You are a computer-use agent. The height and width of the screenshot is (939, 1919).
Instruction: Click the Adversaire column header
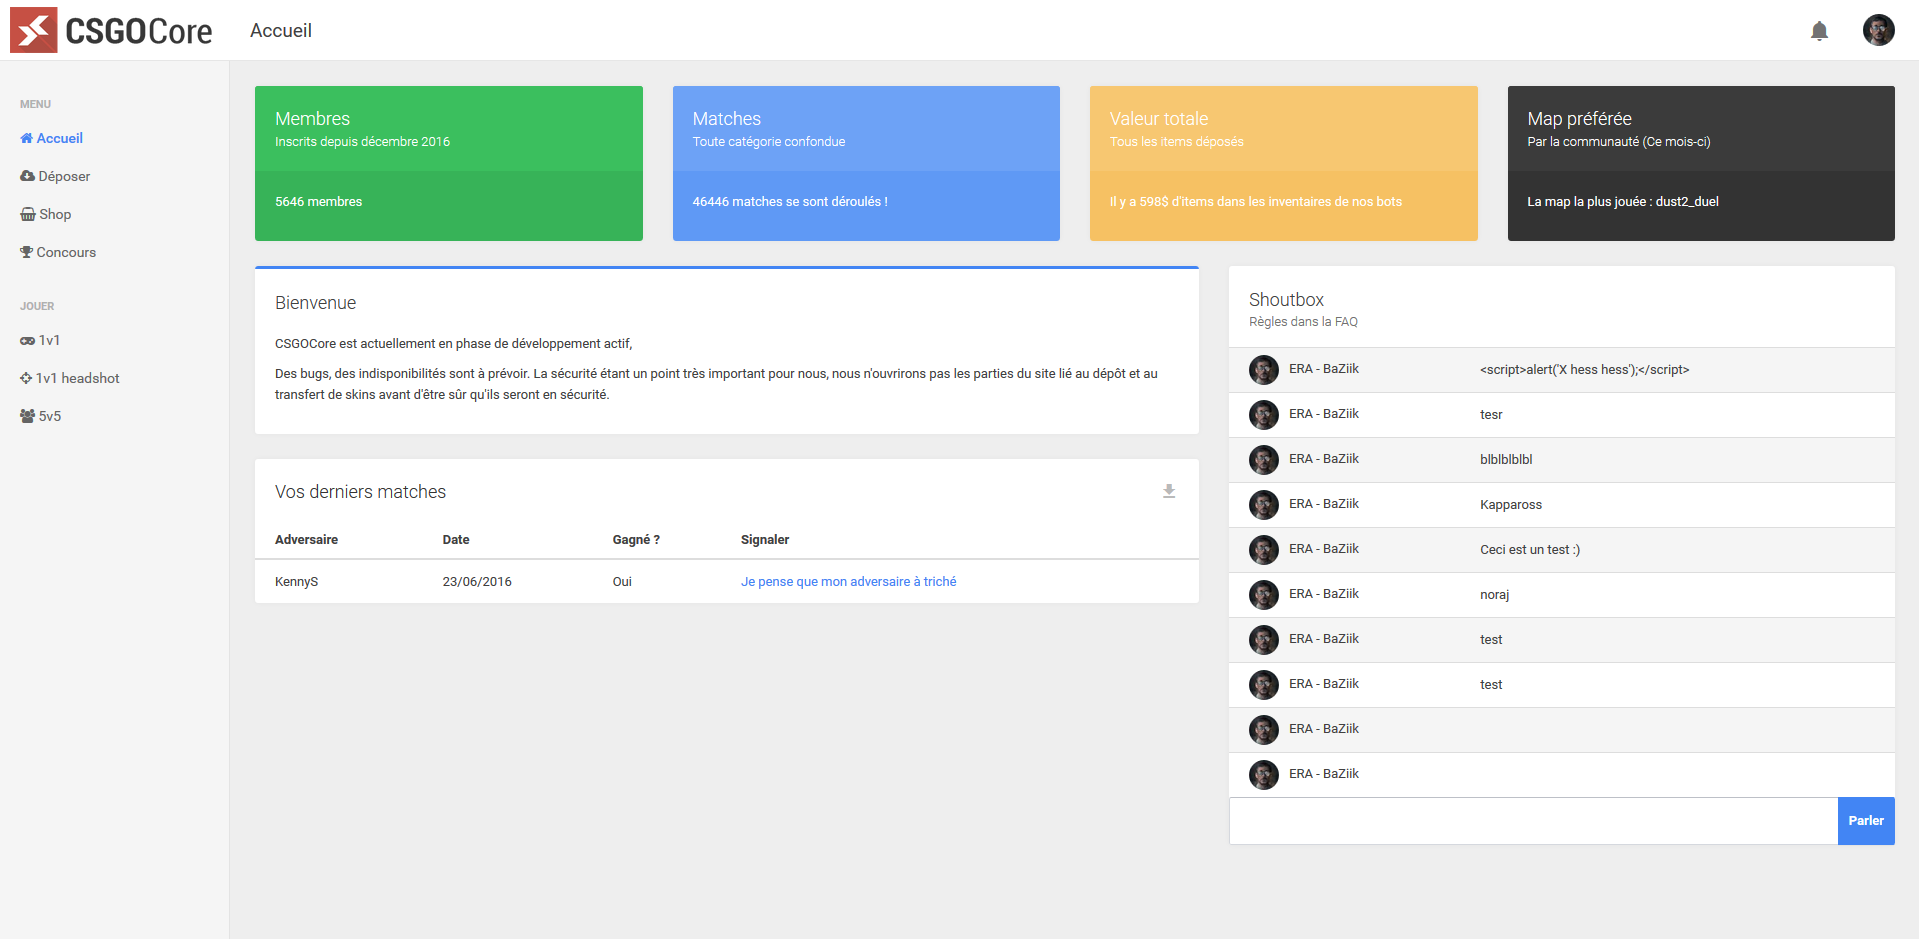pos(306,539)
